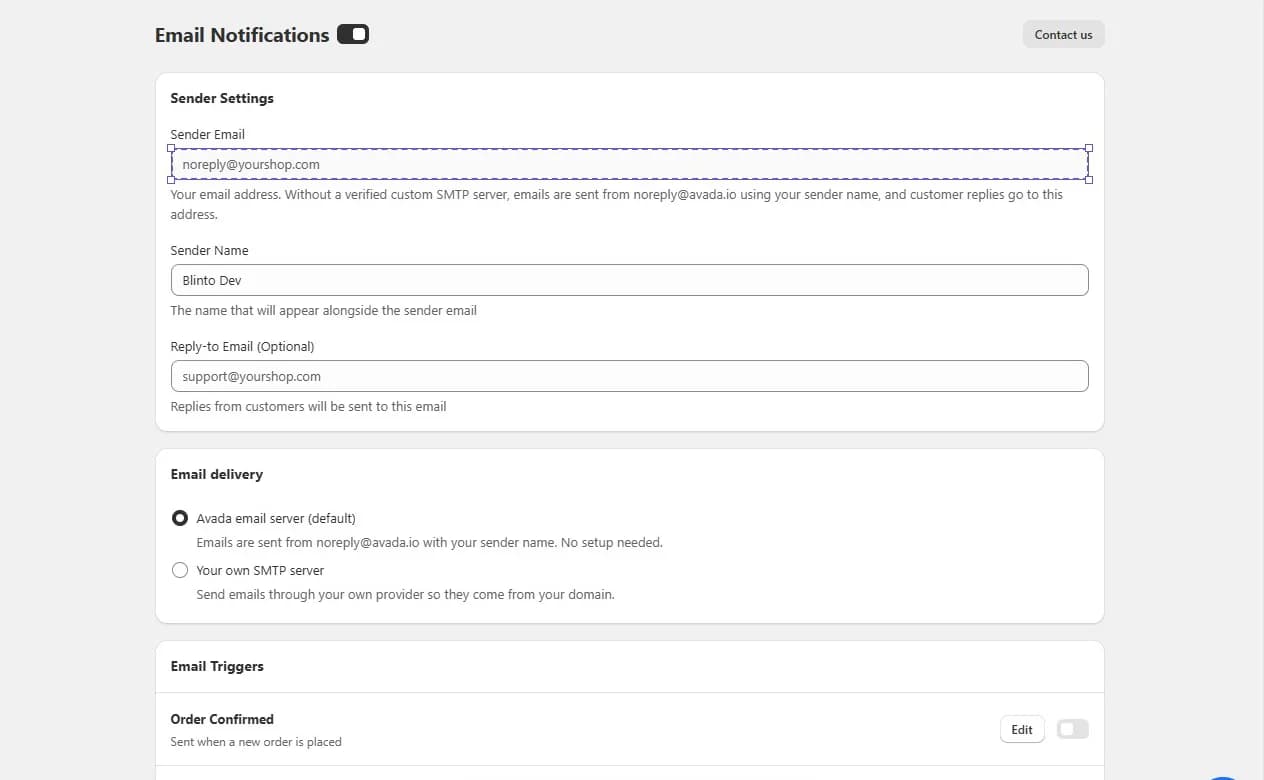The image size is (1264, 780).
Task: Click the Contact us button
Action: [1063, 35]
